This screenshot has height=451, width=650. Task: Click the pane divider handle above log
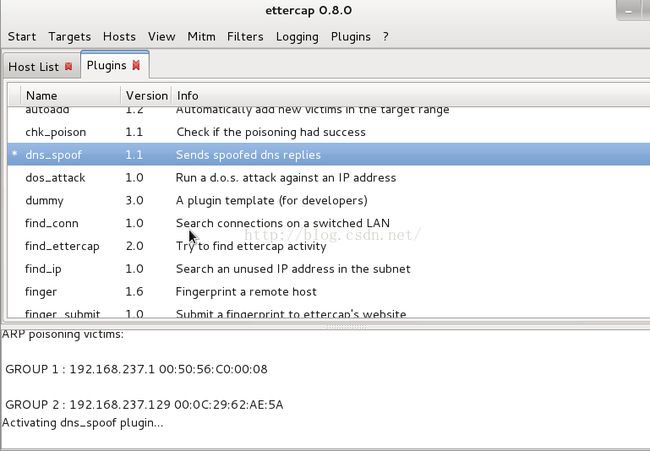(346, 327)
